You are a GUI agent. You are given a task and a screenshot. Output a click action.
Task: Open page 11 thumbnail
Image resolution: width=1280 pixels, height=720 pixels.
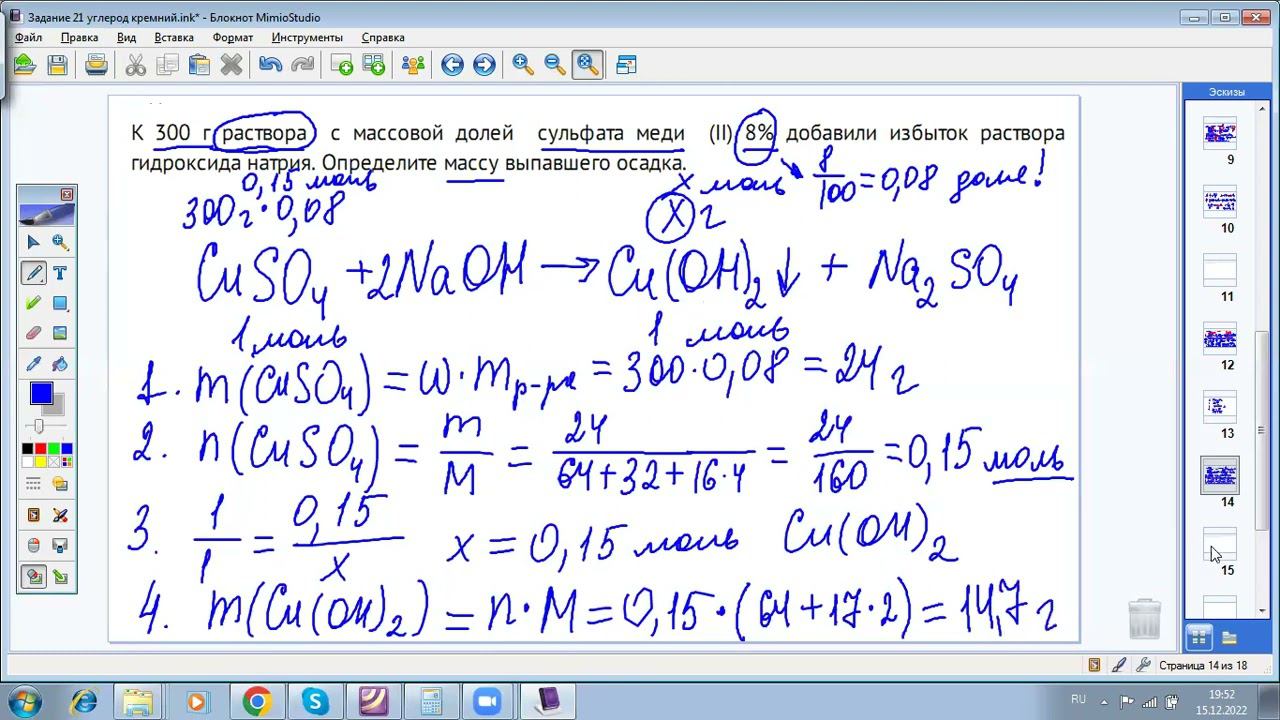1220,270
